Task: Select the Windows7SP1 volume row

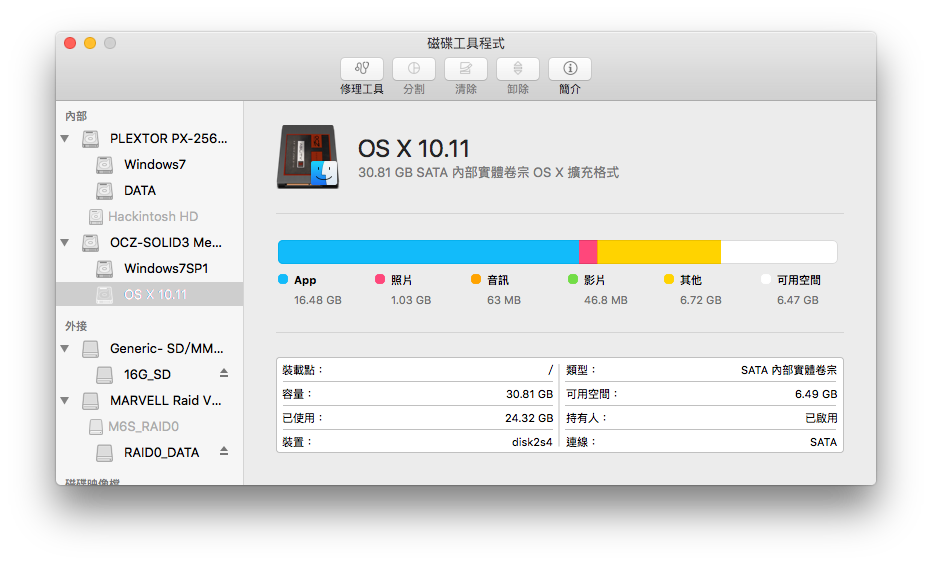Action: pyautogui.click(x=150, y=269)
